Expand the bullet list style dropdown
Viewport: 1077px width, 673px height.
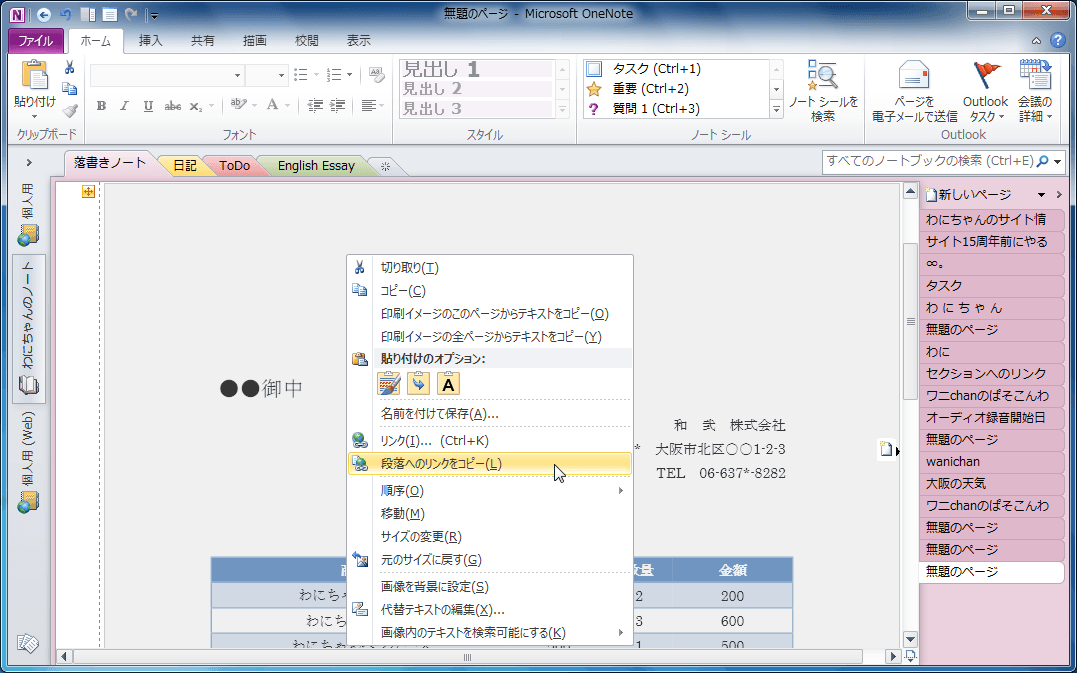(315, 74)
